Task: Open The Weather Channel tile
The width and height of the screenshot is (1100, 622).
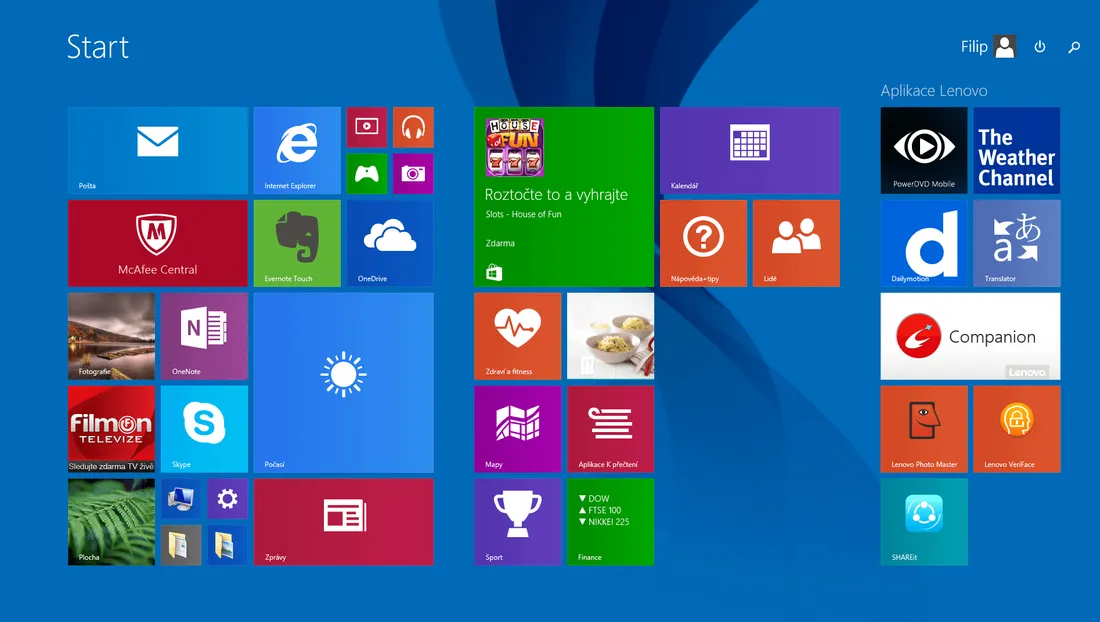Action: [x=1017, y=151]
